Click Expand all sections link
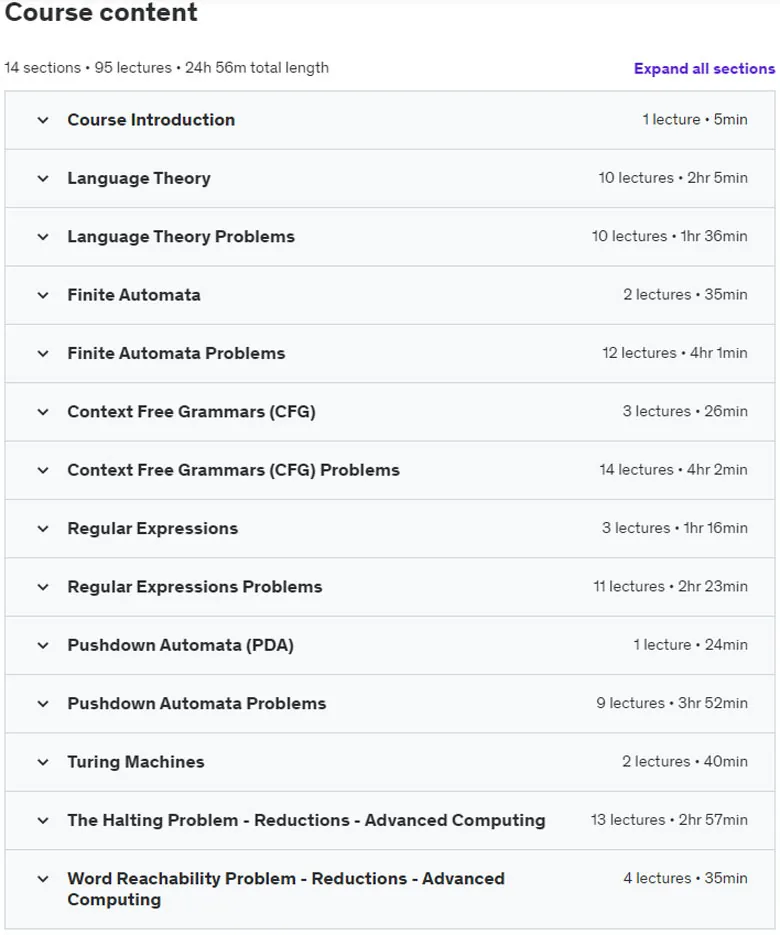 pyautogui.click(x=704, y=69)
